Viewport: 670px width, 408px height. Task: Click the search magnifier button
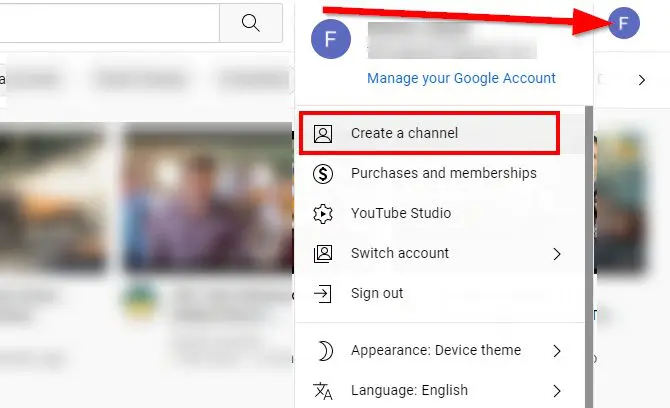point(251,23)
